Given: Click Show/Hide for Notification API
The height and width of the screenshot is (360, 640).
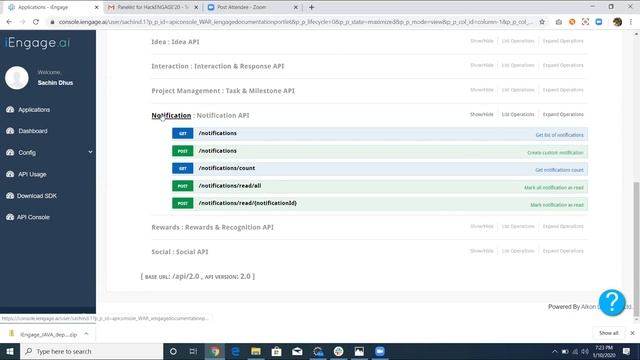Looking at the screenshot, I should (x=482, y=115).
